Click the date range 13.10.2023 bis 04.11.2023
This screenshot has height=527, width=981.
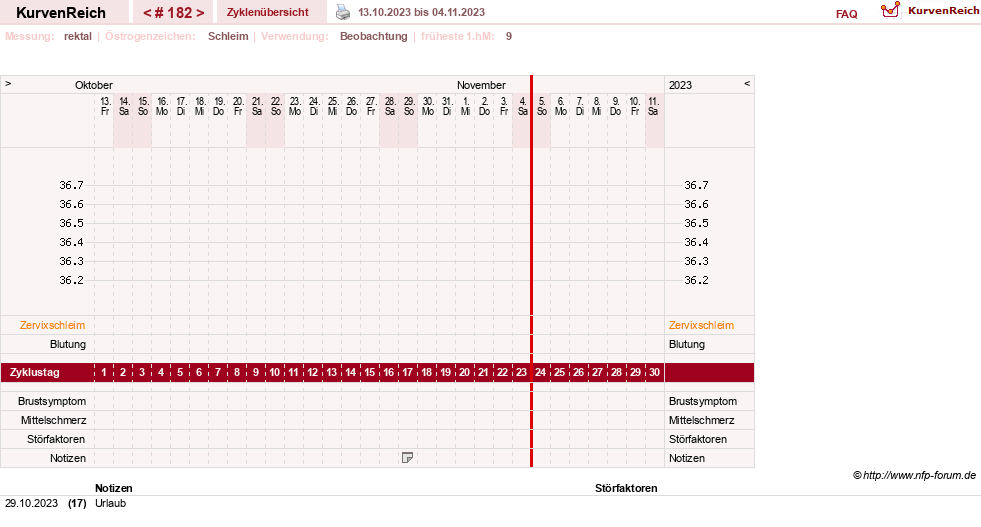tap(421, 12)
